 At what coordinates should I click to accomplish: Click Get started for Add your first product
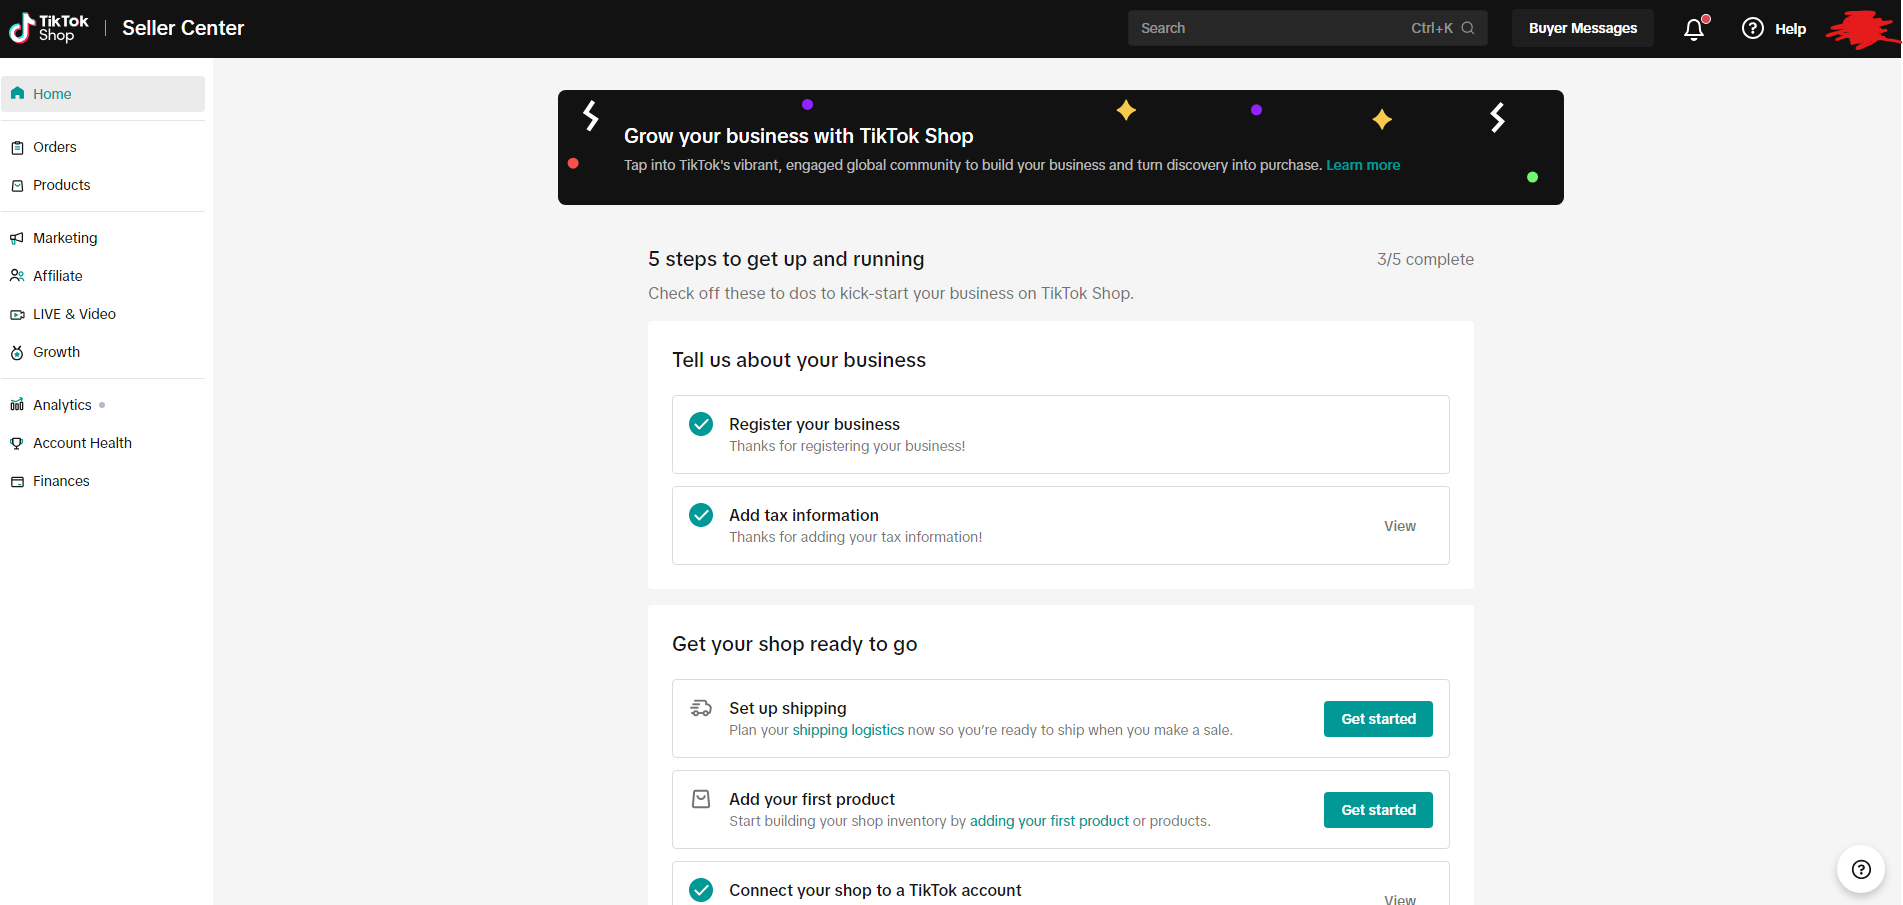1378,810
